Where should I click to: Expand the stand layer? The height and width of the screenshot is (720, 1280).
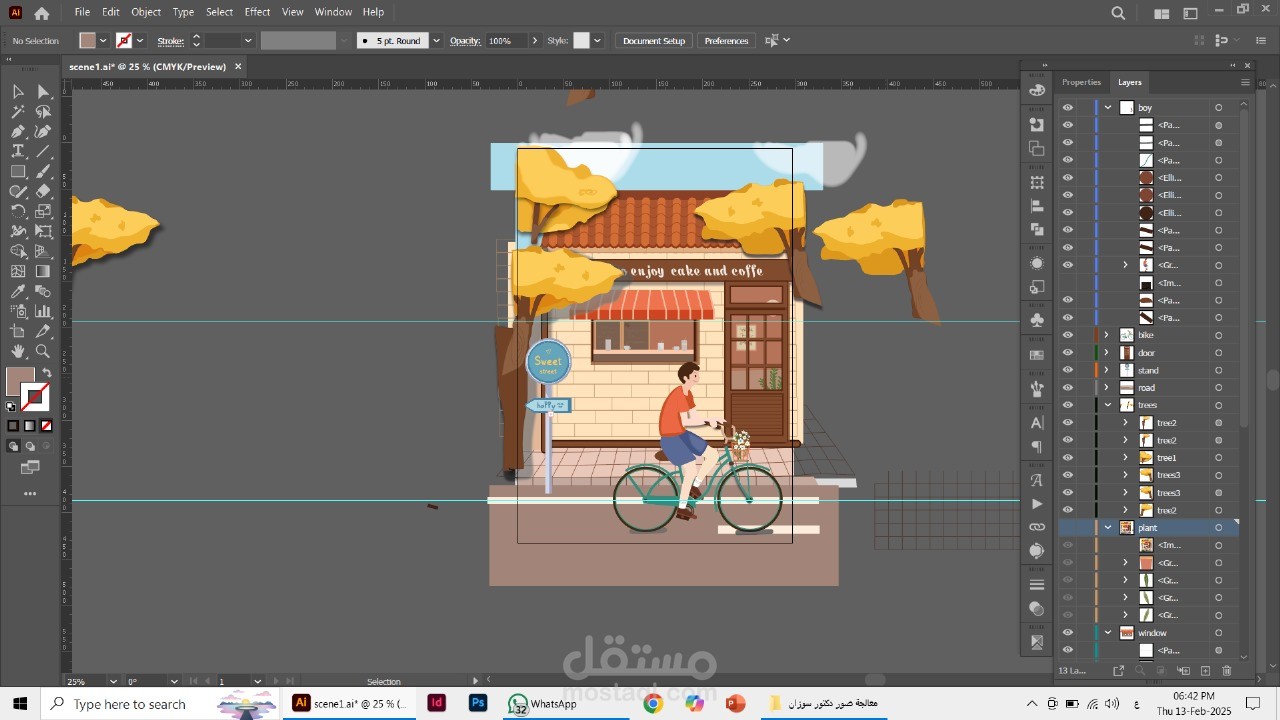click(x=1106, y=370)
